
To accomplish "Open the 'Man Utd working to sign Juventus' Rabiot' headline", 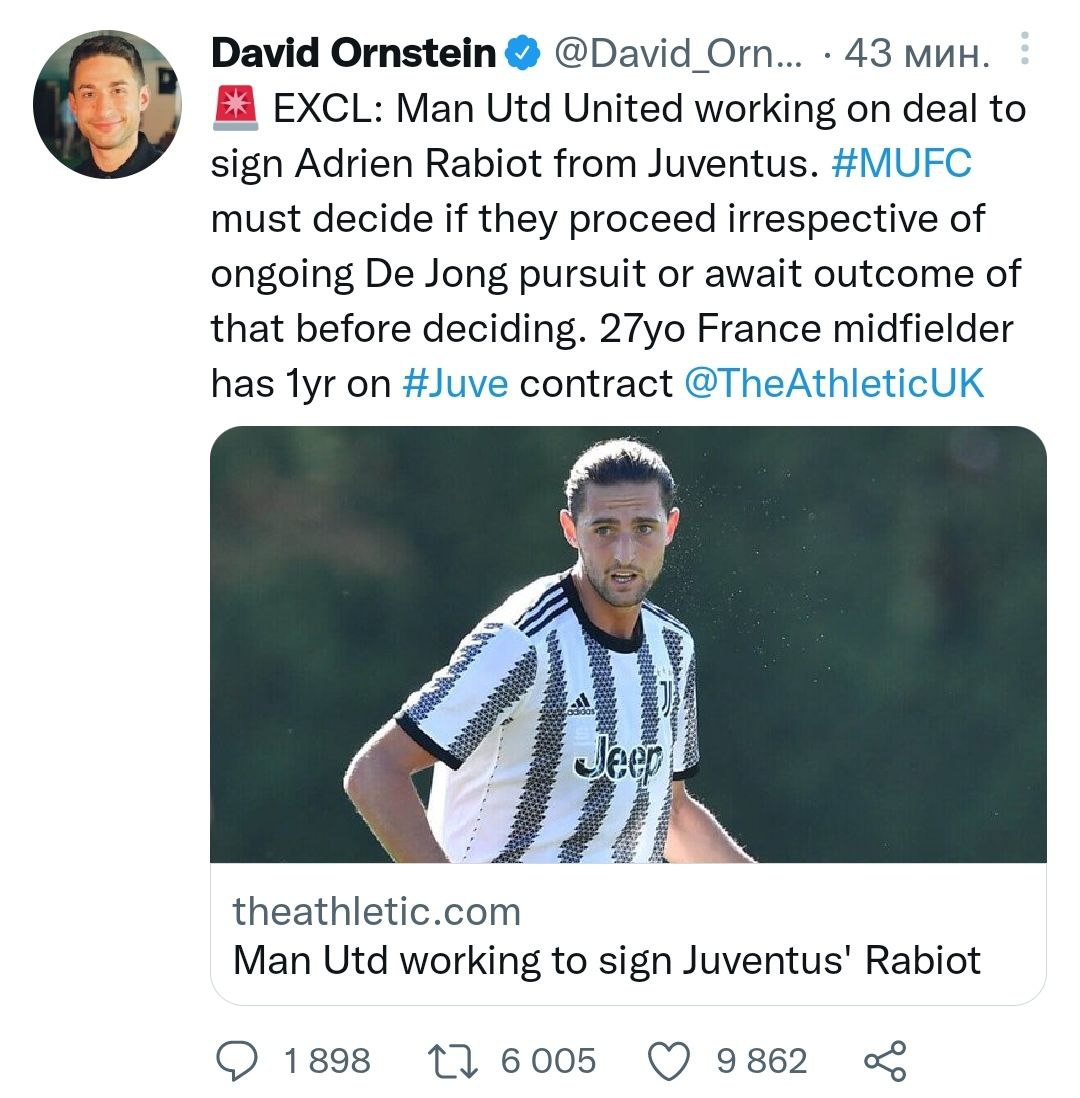I will (607, 960).
